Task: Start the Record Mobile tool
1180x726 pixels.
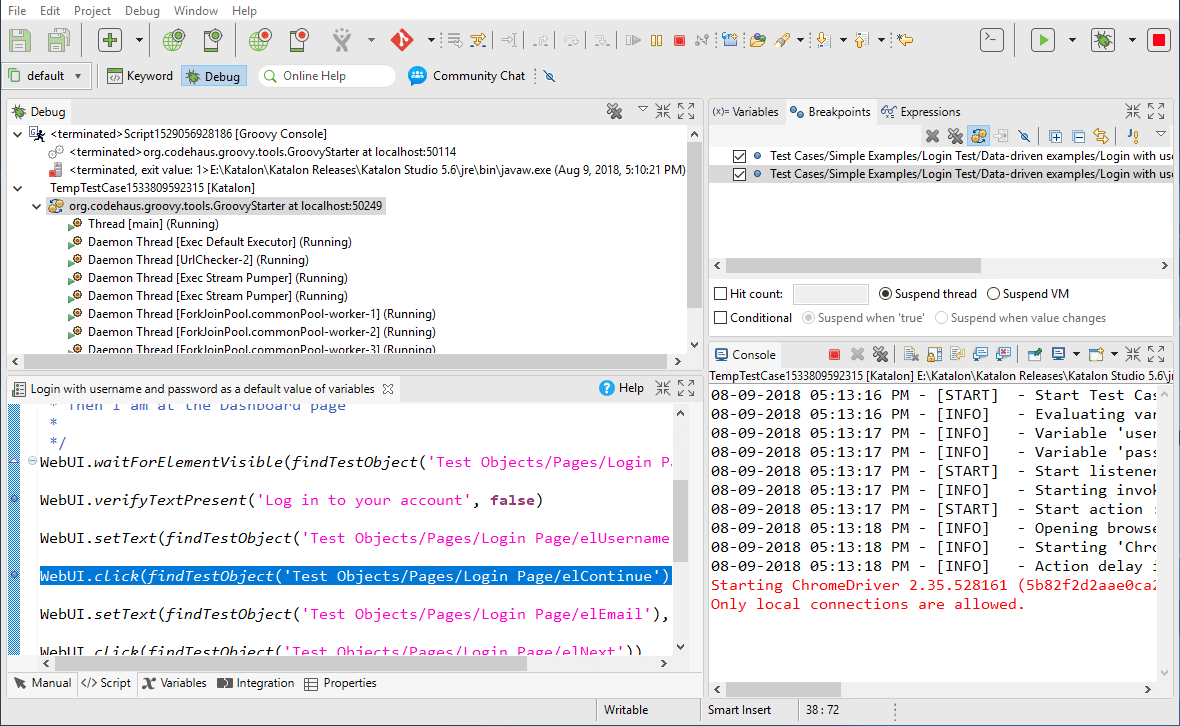Action: coord(299,40)
